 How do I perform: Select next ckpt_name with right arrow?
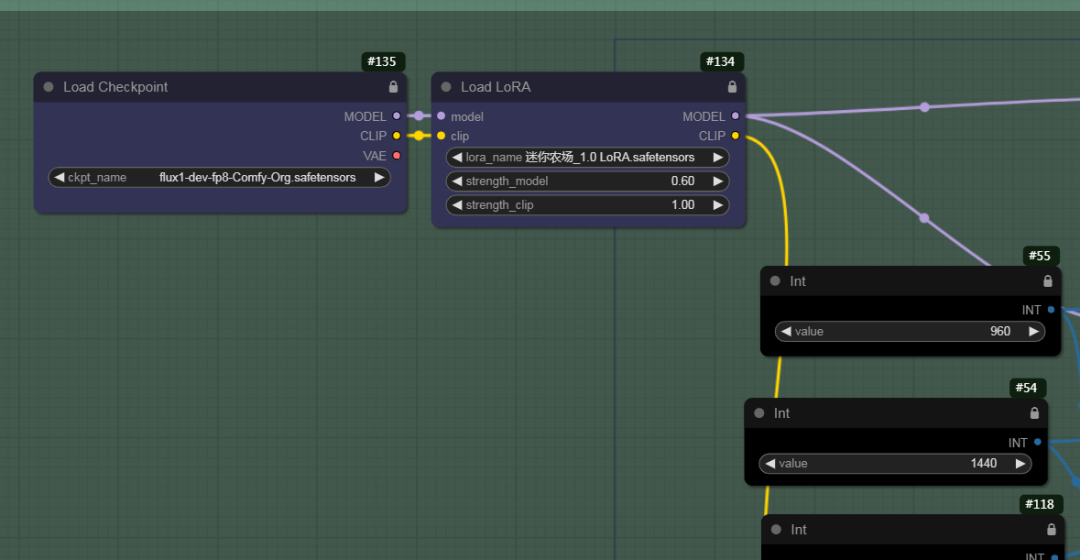pyautogui.click(x=379, y=178)
